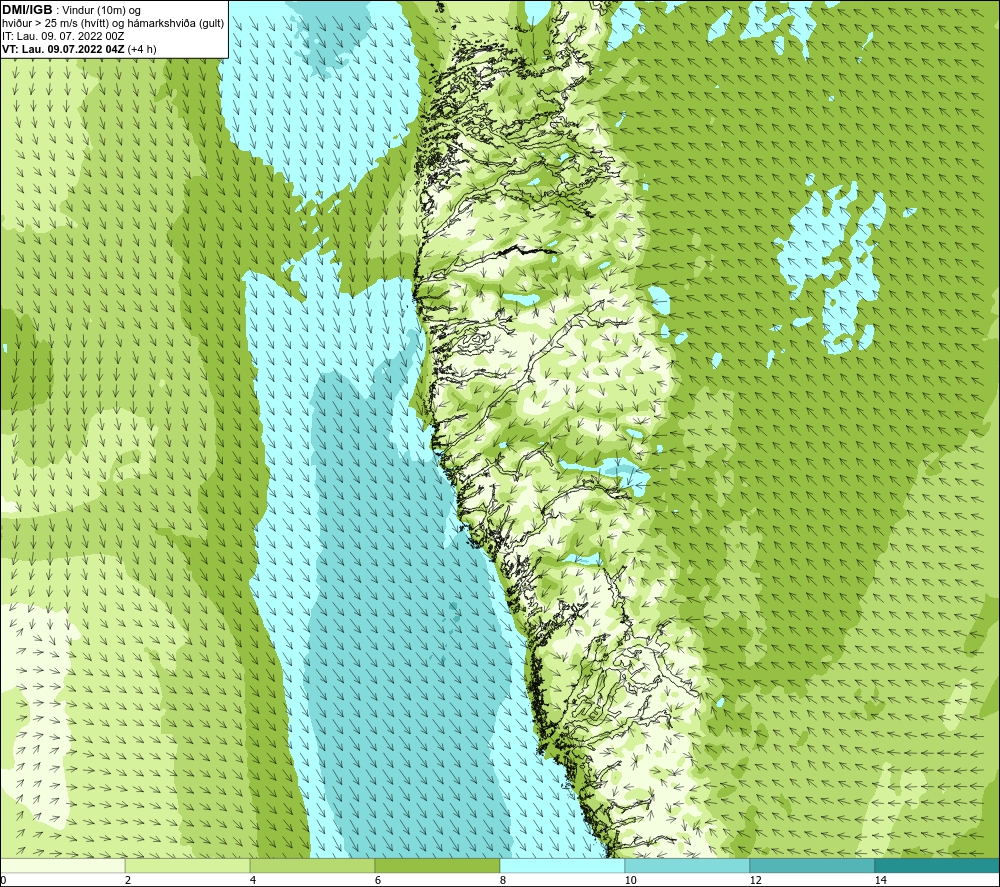Viewport: 1000px width, 887px height.
Task: Click the scale label '12'
Action: (756, 880)
